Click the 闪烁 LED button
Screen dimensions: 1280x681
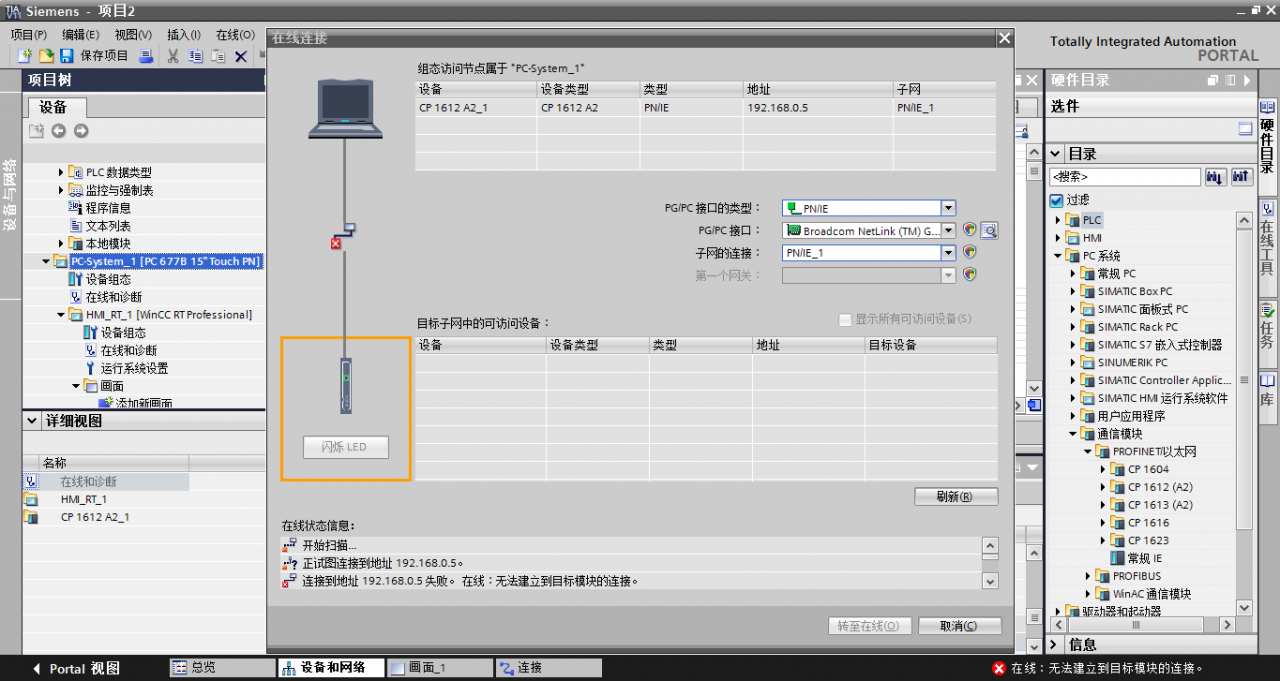(x=346, y=447)
